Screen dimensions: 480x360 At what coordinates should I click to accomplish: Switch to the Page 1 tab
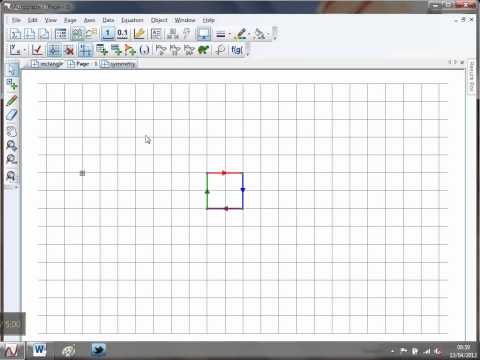pyautogui.click(x=82, y=64)
